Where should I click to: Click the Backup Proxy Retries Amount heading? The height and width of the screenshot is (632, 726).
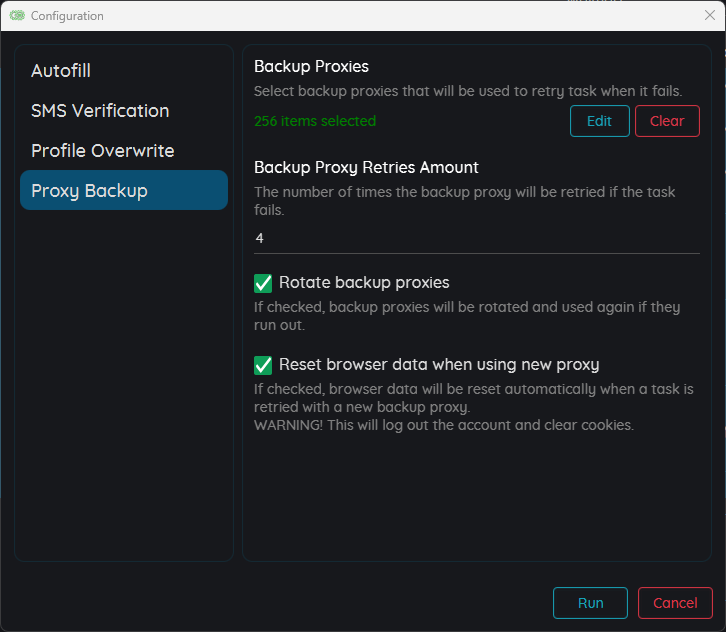(x=366, y=167)
